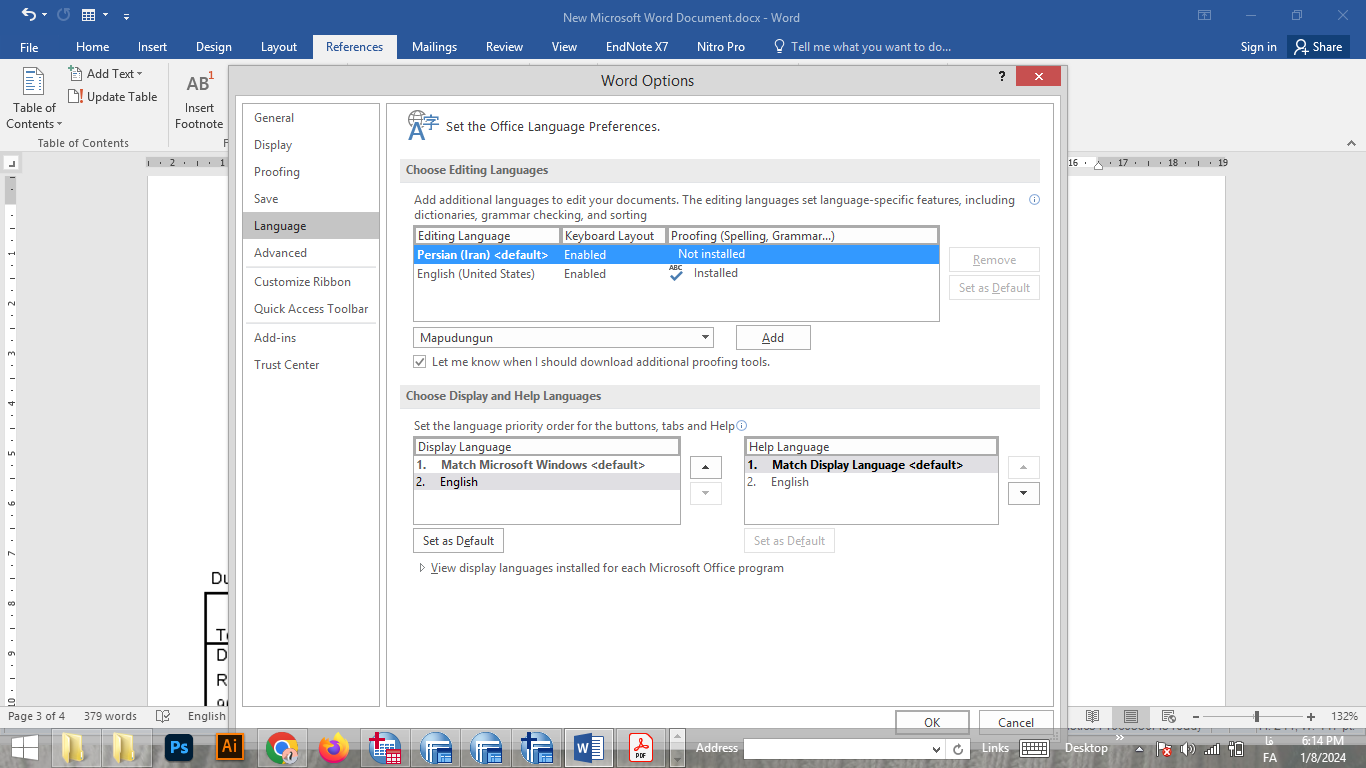Open the Add Text dropdown arrow
The width and height of the screenshot is (1366, 768).
point(139,74)
